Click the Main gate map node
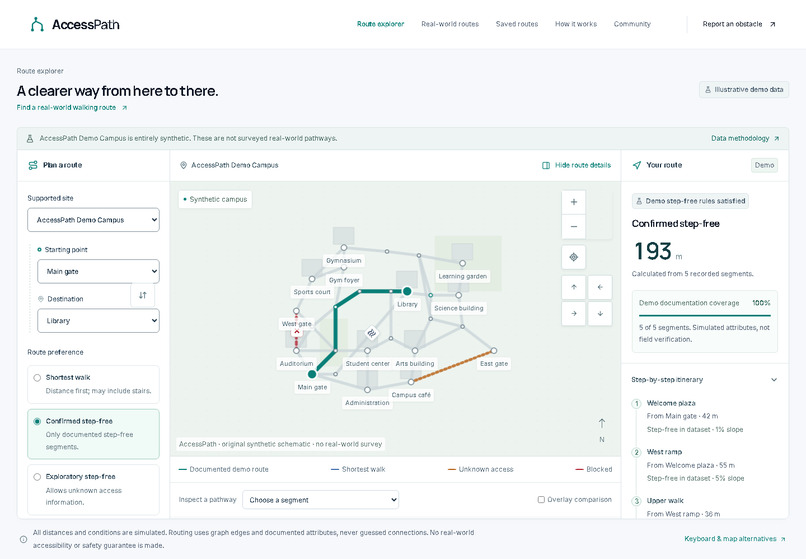This screenshot has width=806, height=559. point(312,374)
